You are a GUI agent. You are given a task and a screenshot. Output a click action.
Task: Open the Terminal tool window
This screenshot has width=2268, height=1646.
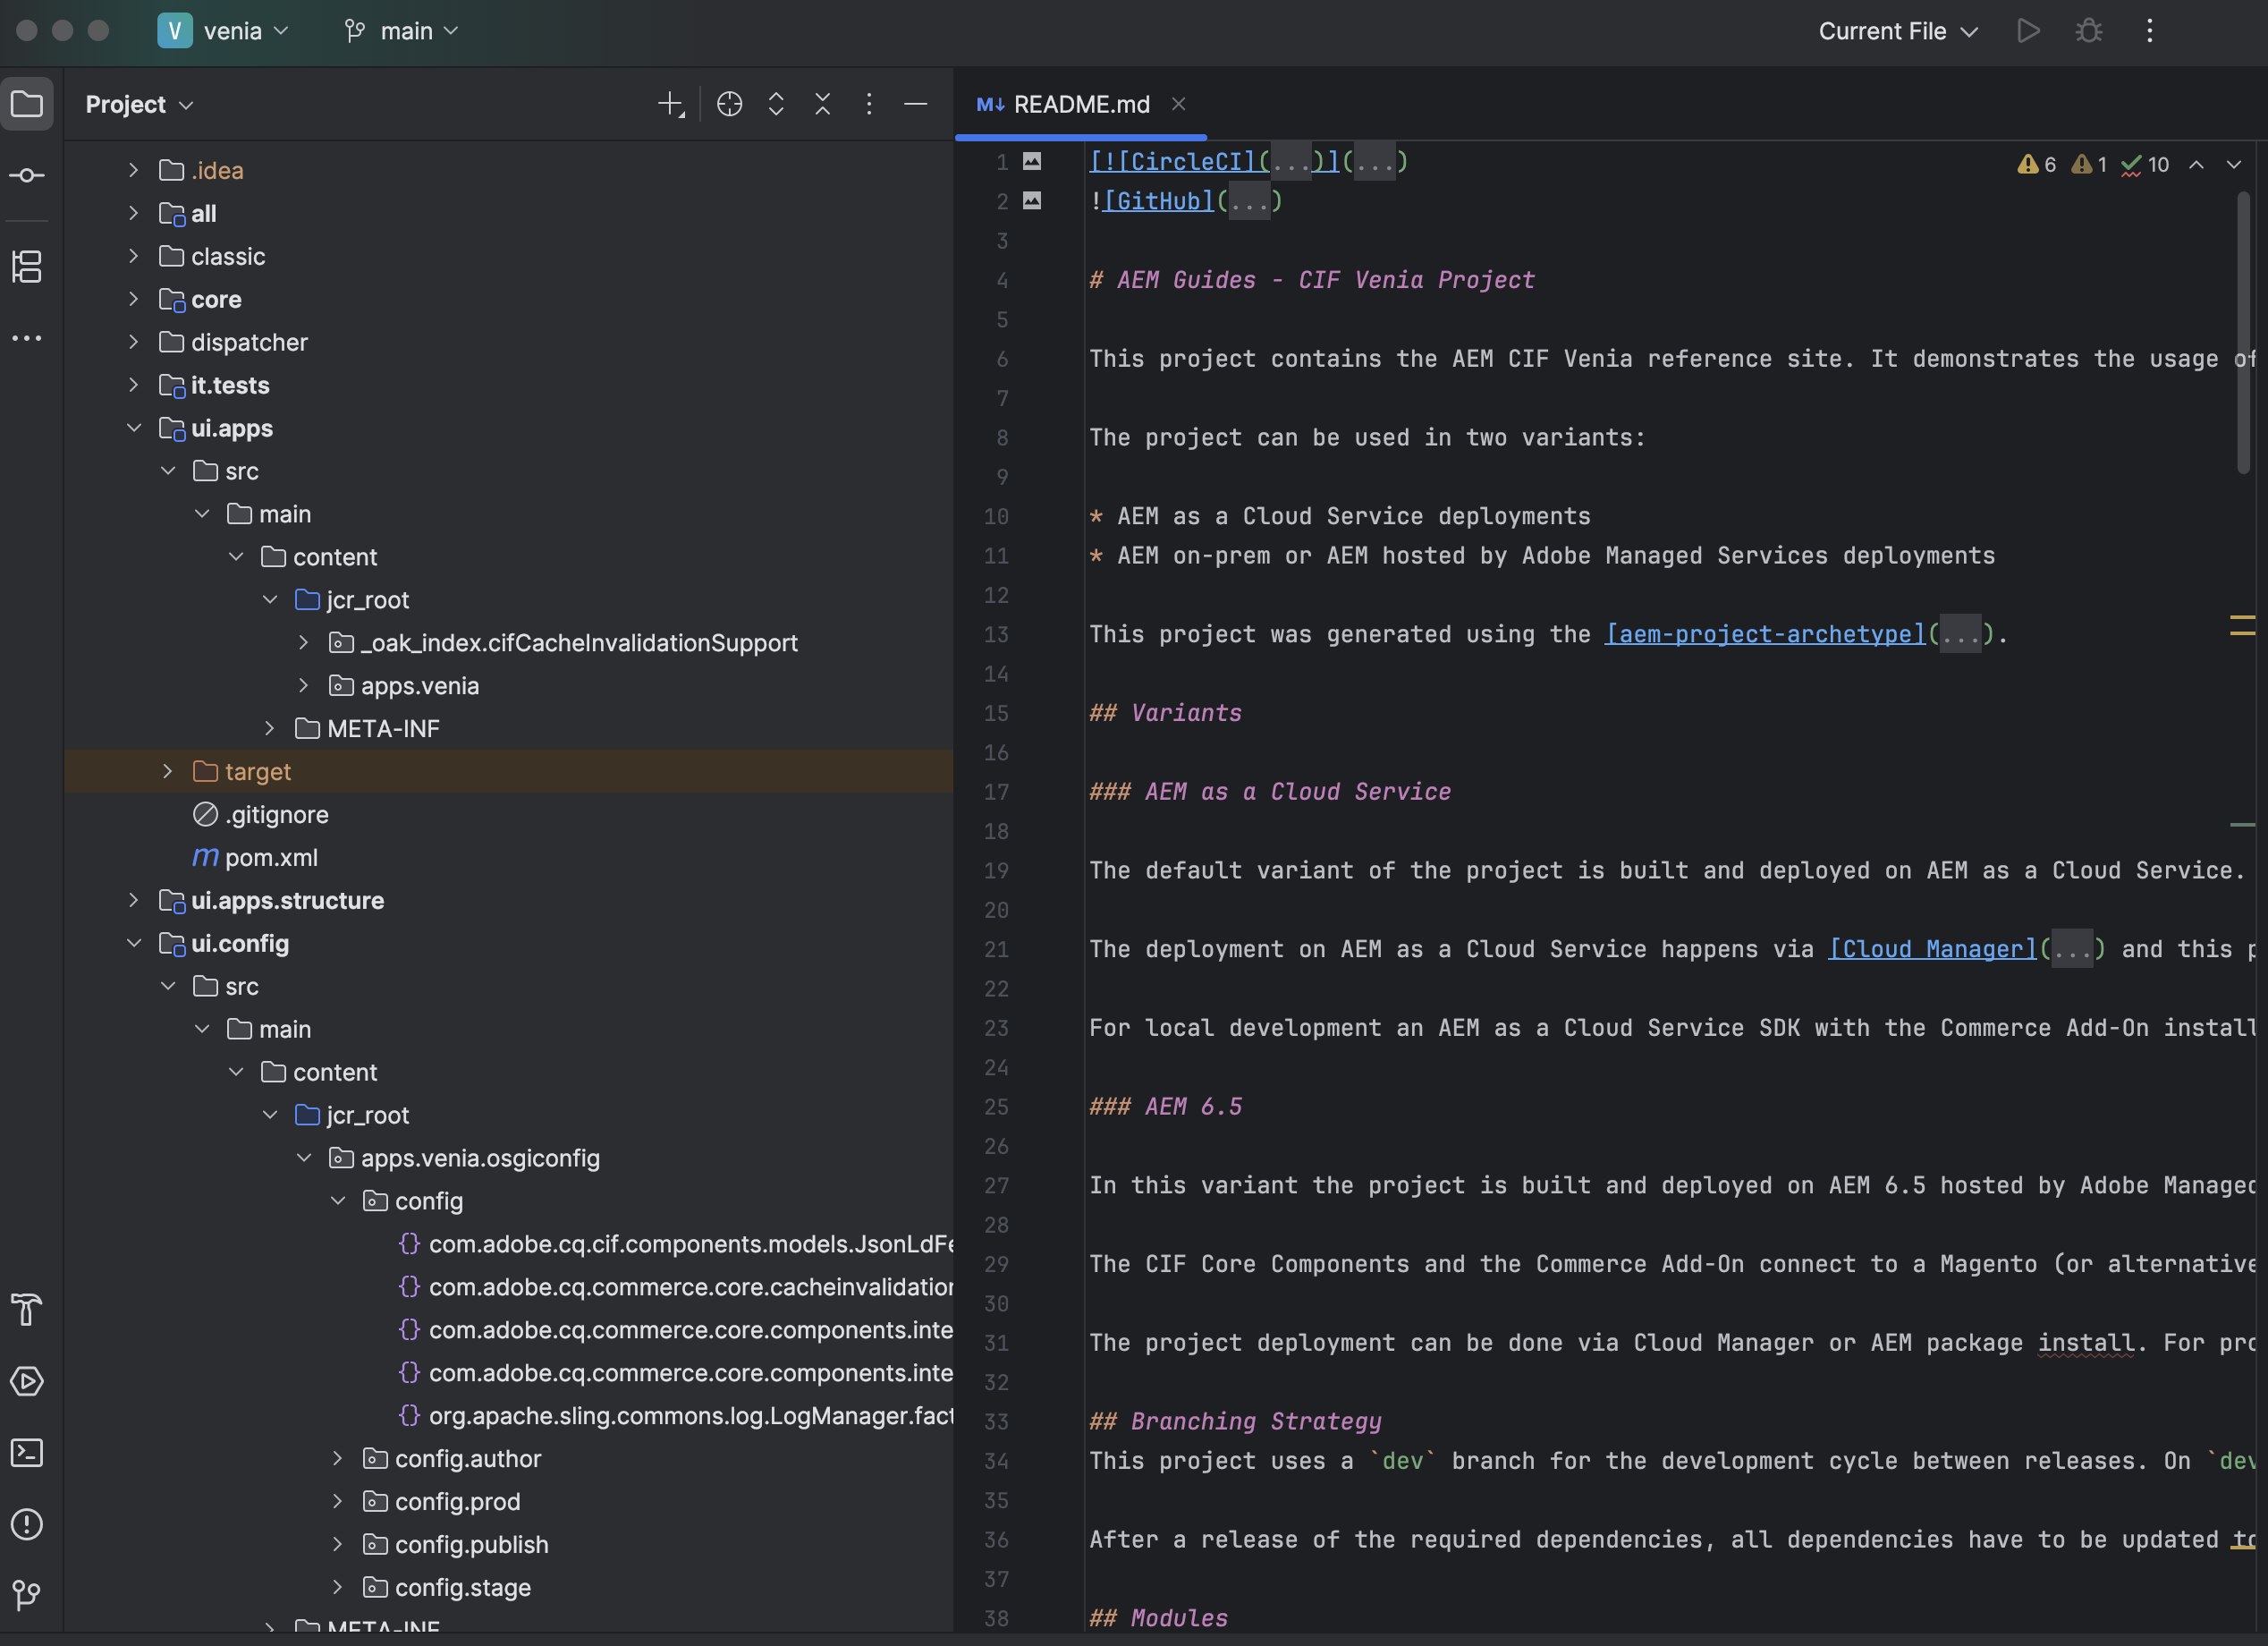pos(27,1452)
